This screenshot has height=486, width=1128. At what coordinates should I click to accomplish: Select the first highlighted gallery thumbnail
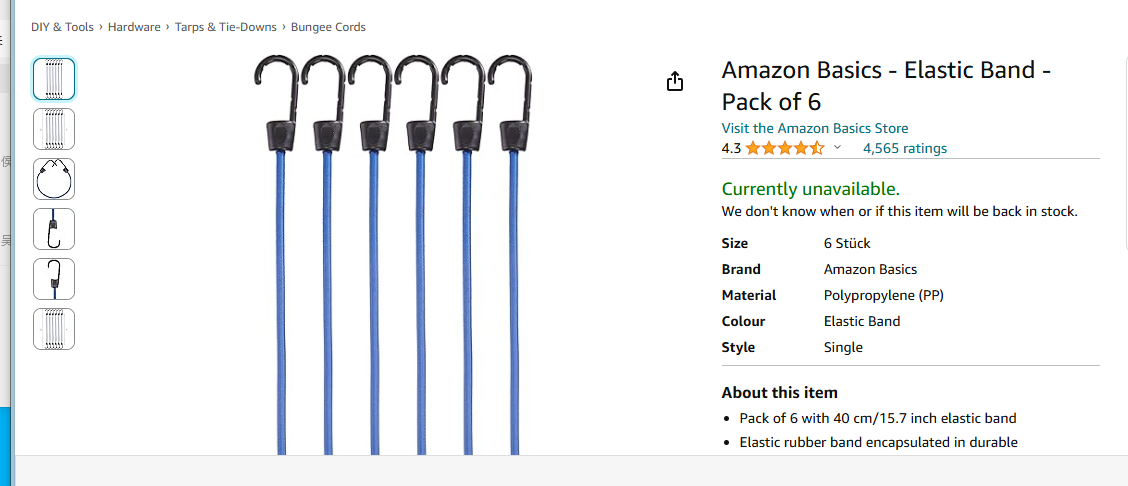coord(54,79)
